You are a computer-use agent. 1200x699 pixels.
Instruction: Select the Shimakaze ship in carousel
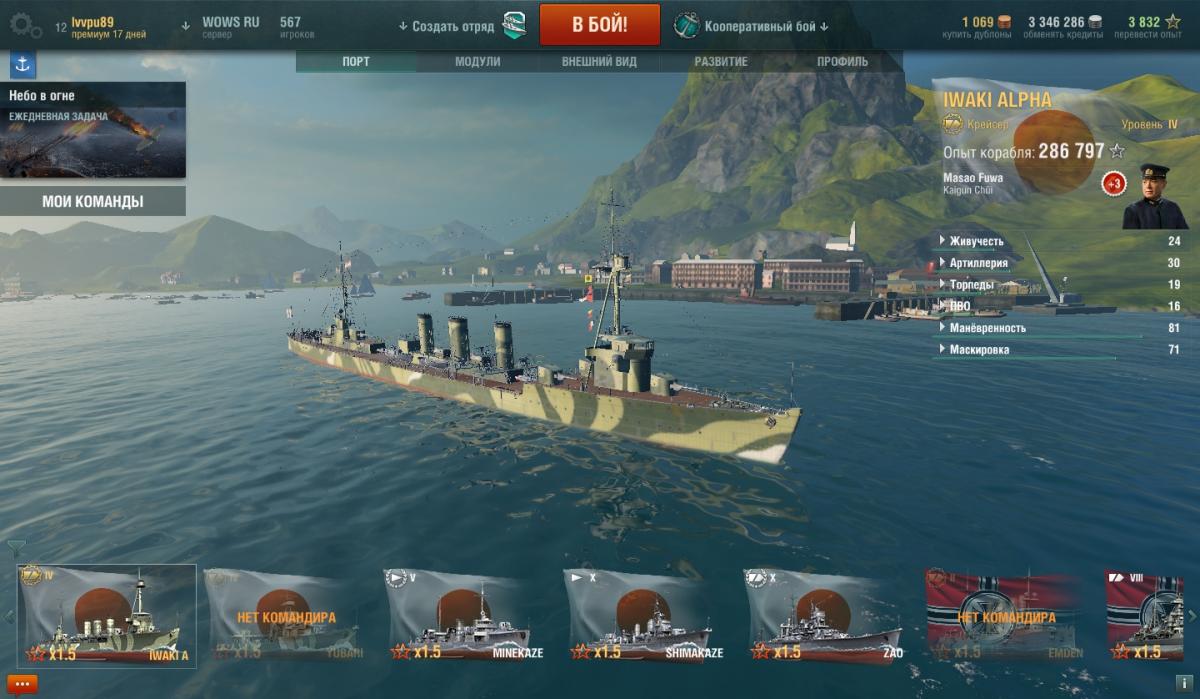click(x=640, y=614)
